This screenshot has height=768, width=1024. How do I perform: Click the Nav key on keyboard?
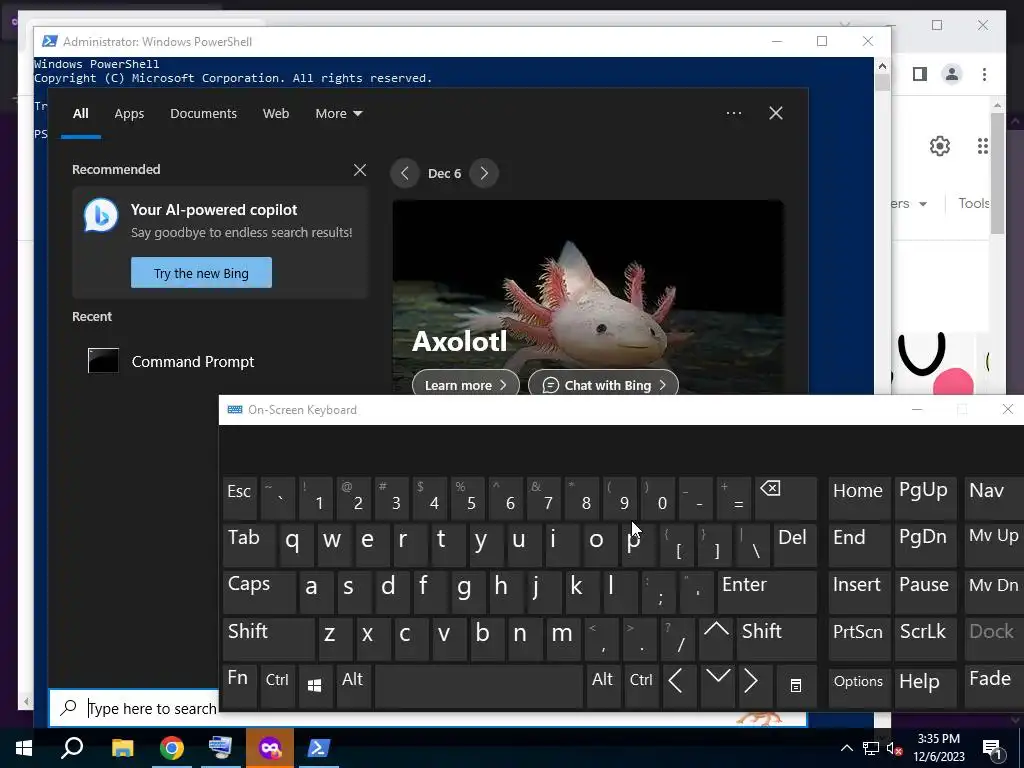click(994, 498)
